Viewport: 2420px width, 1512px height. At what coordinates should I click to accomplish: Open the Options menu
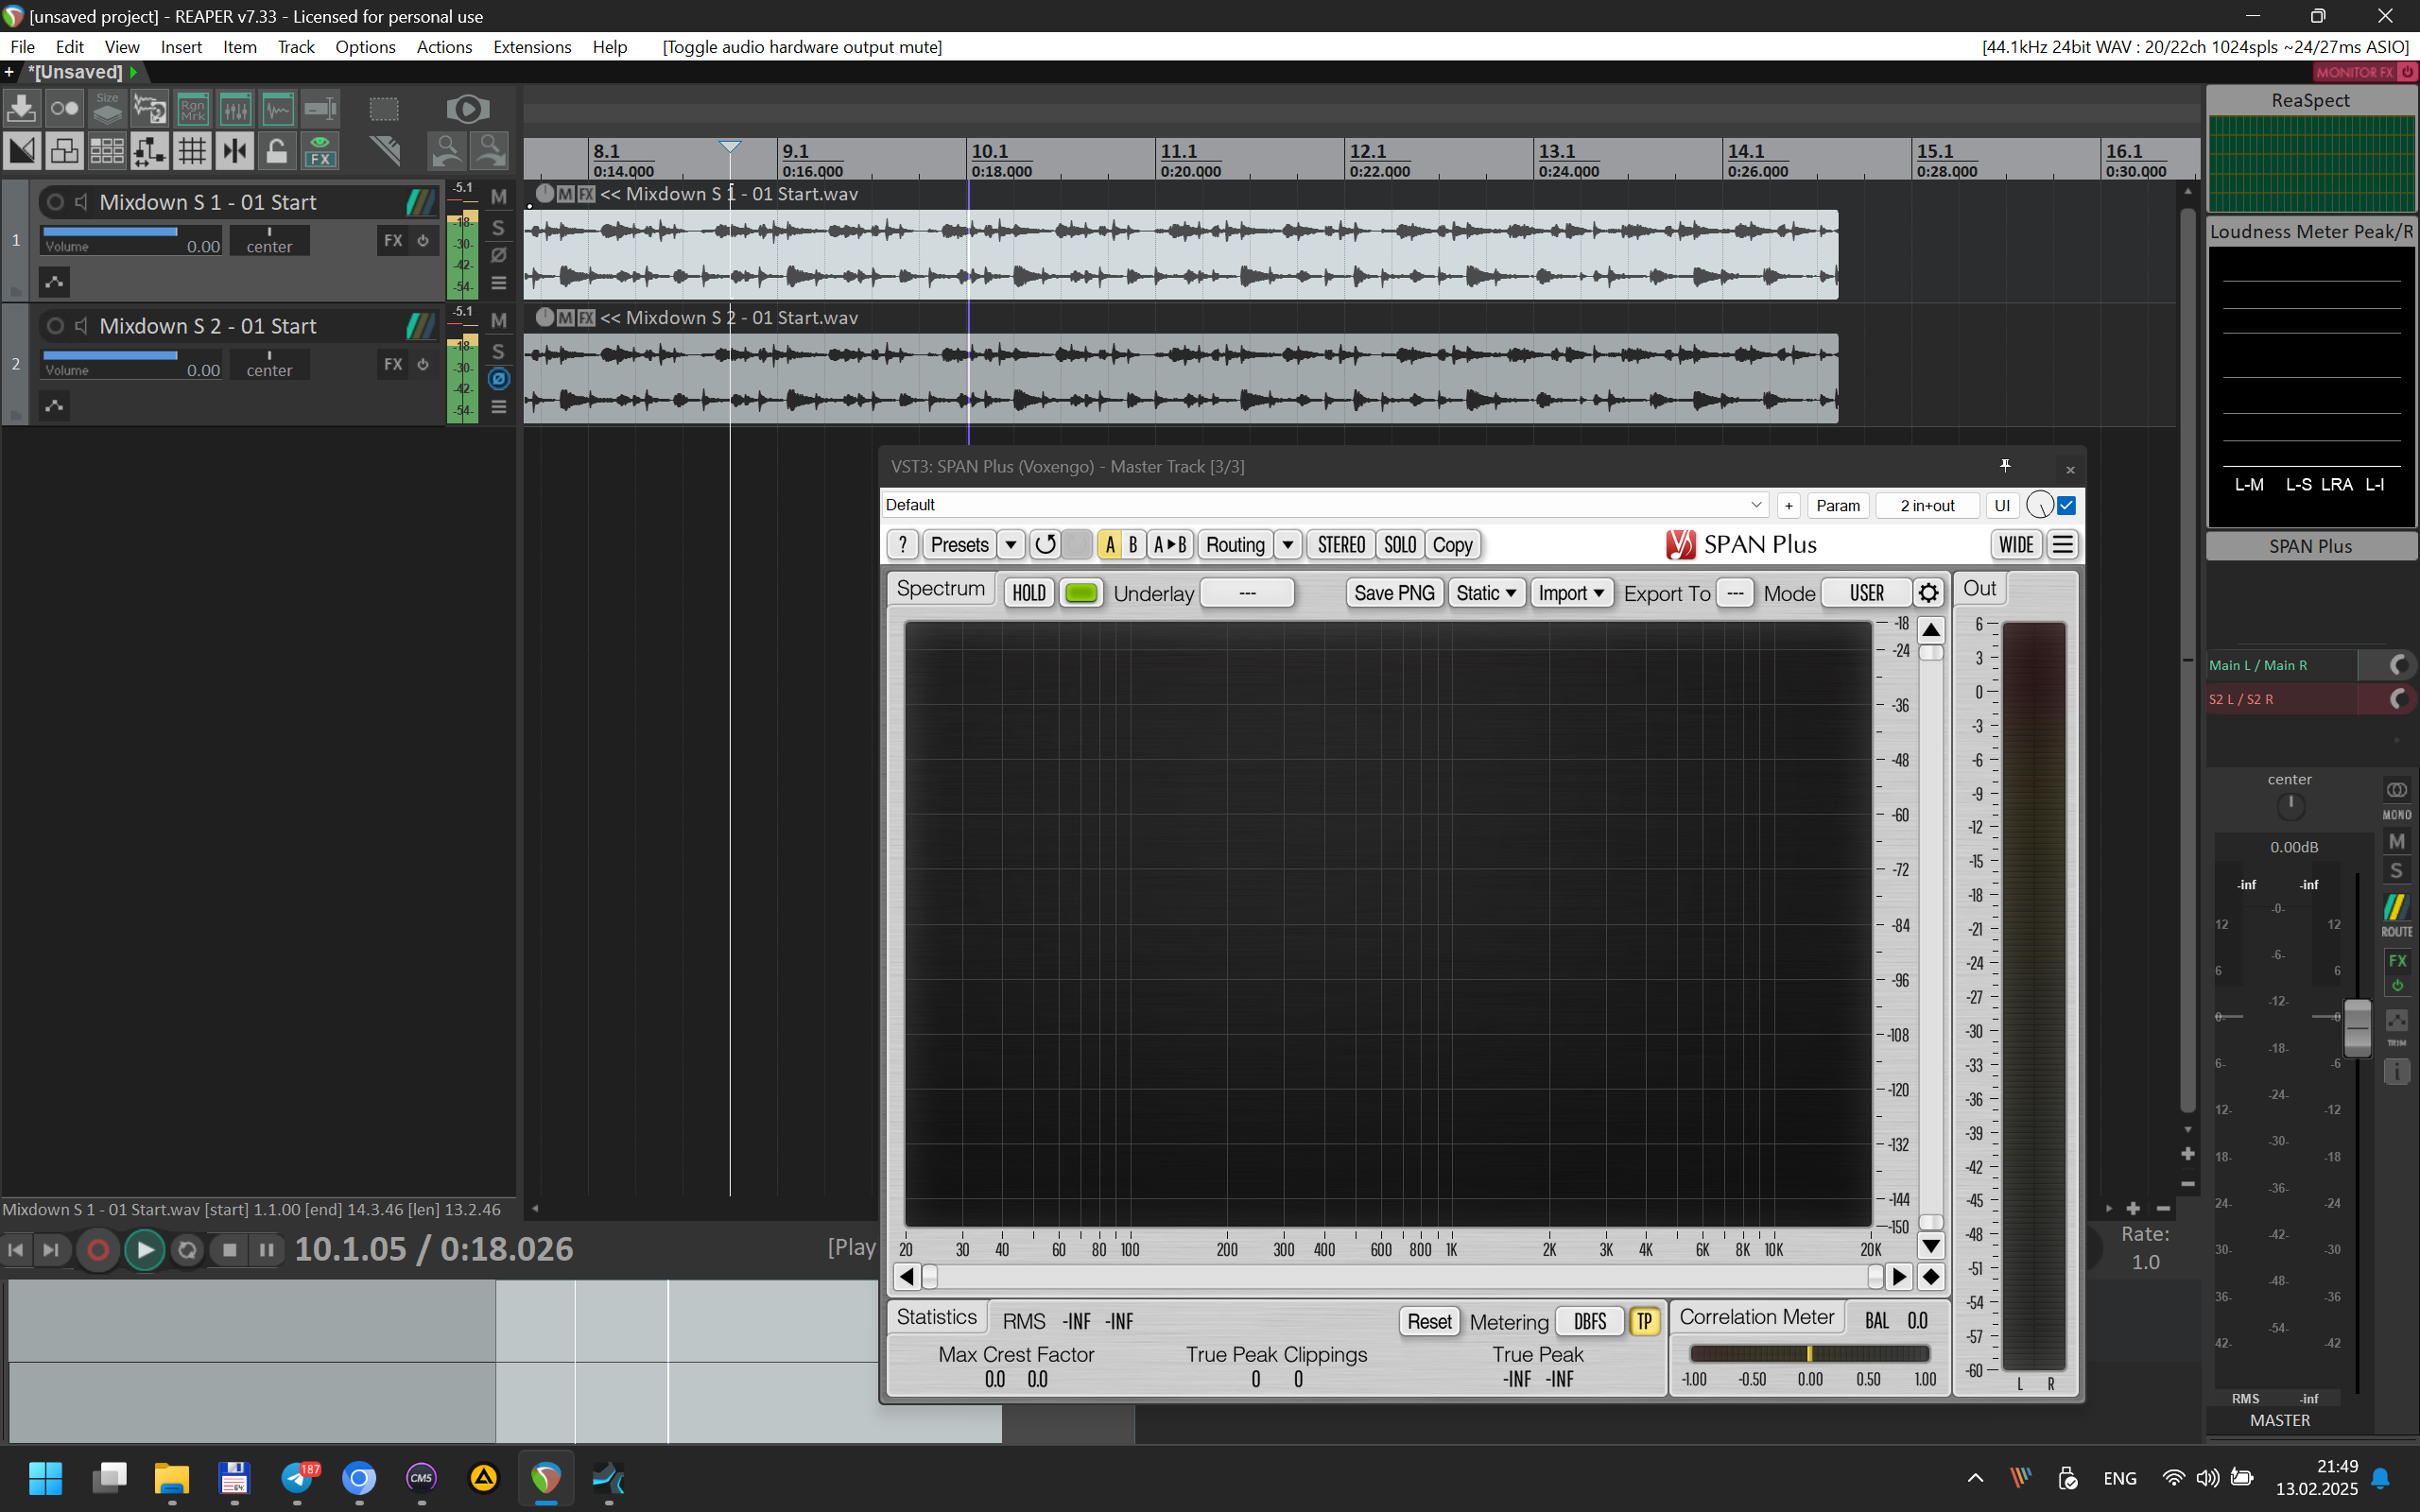[365, 47]
